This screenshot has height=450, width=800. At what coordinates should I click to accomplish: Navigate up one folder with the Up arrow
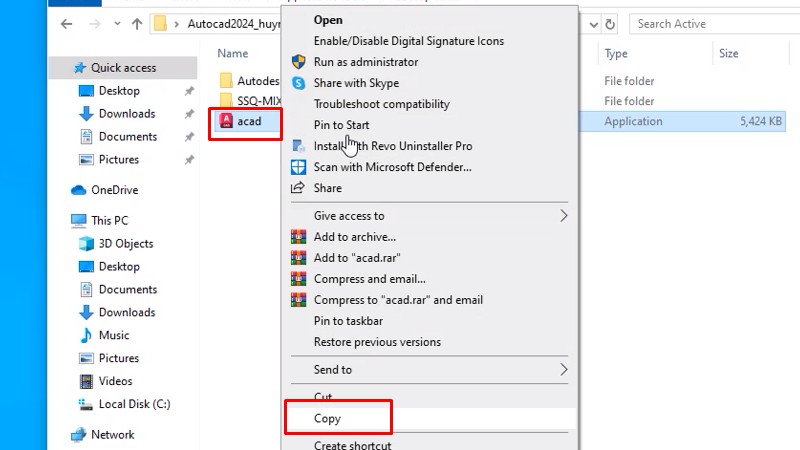click(135, 24)
